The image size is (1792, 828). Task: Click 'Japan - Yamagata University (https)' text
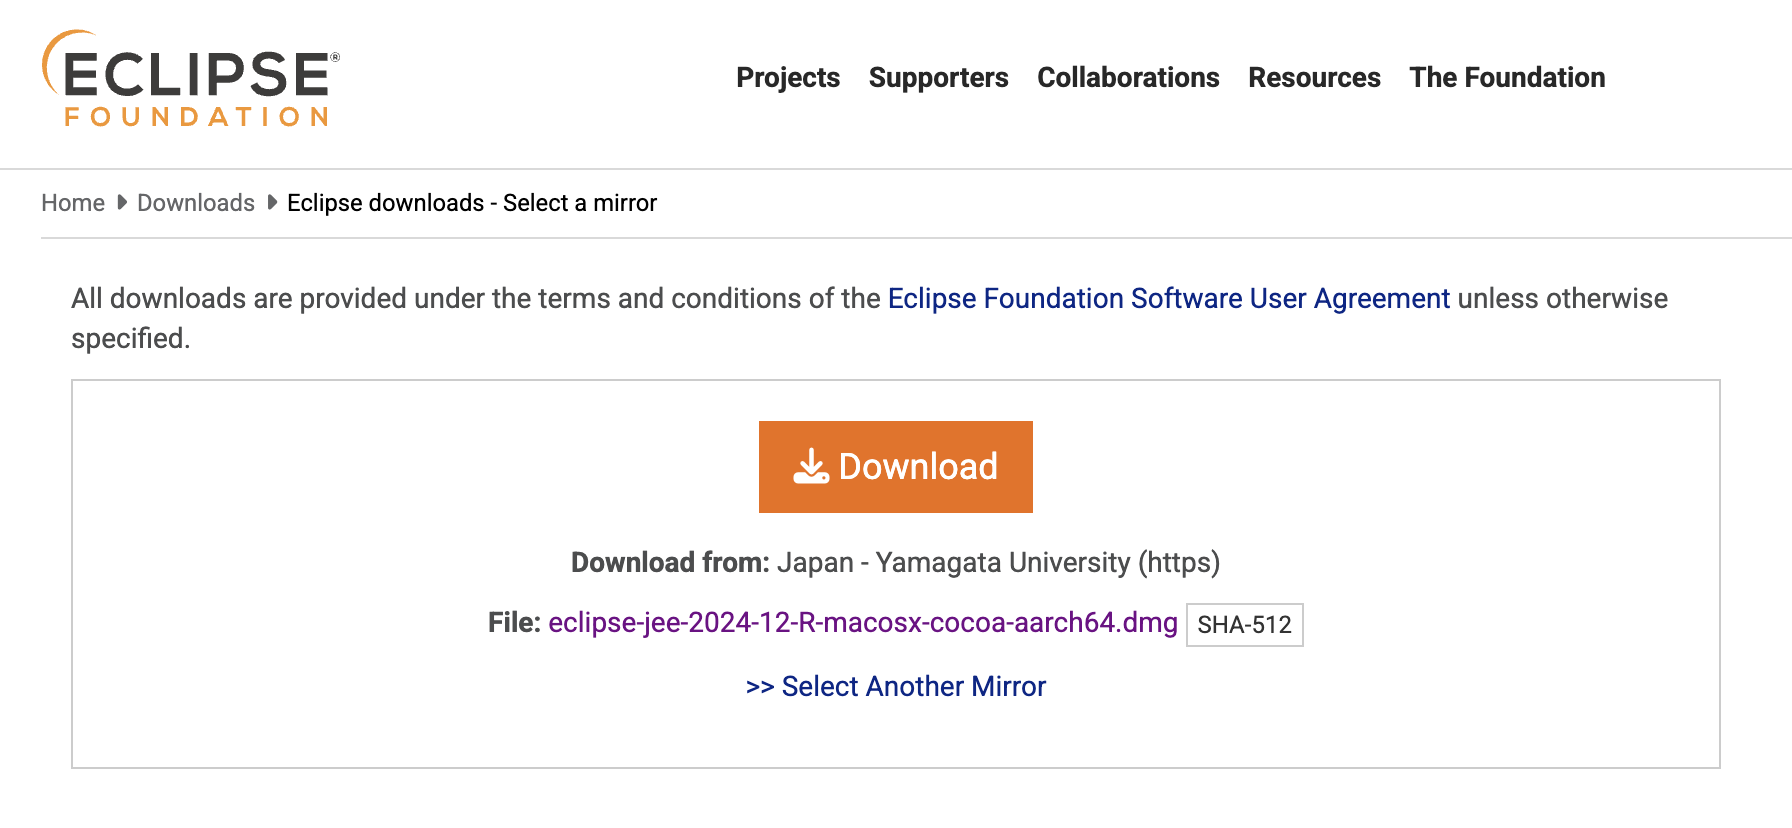999,562
